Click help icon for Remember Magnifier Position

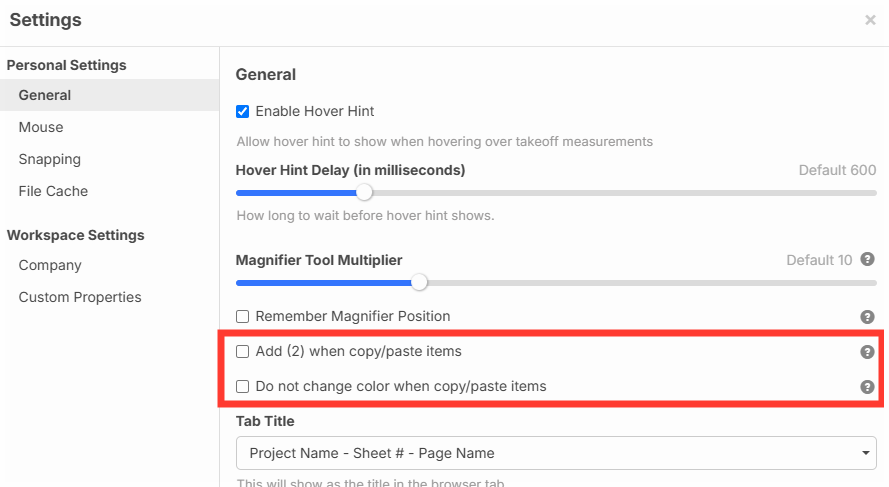pyautogui.click(x=867, y=317)
